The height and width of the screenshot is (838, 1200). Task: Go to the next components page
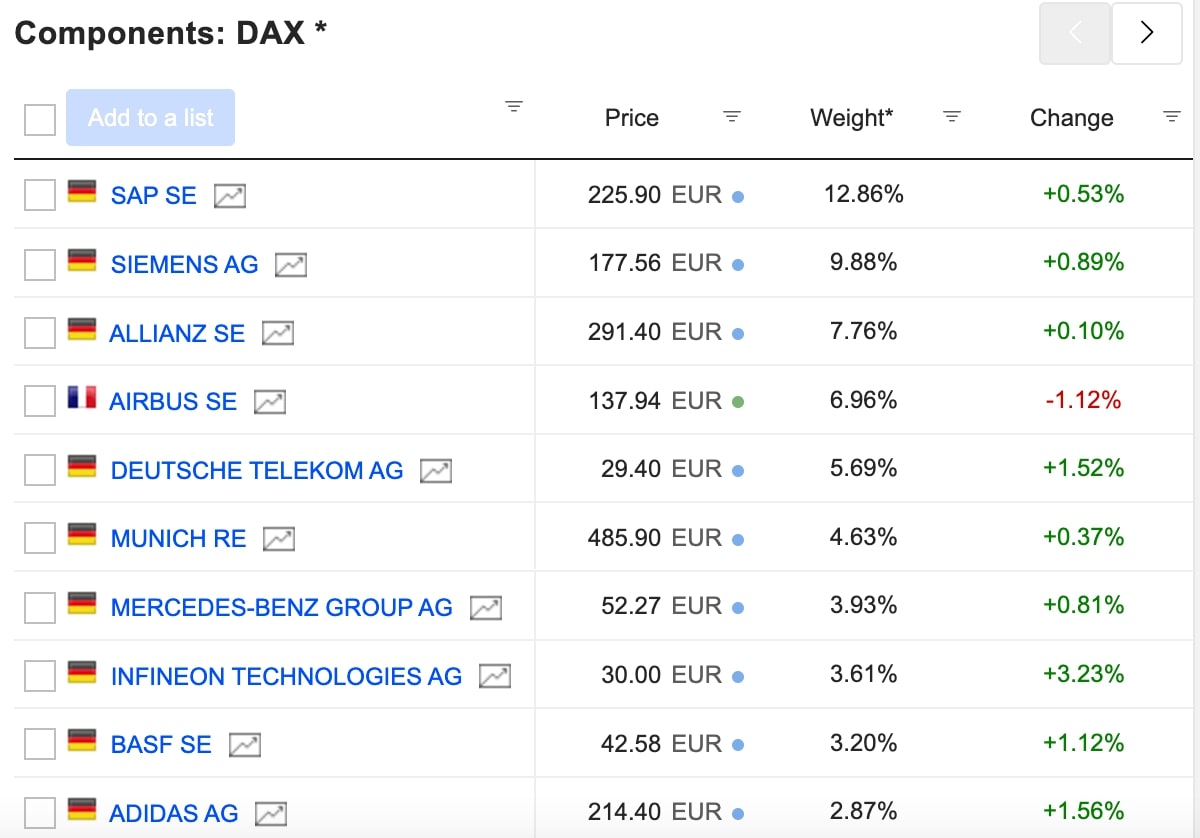click(1147, 33)
